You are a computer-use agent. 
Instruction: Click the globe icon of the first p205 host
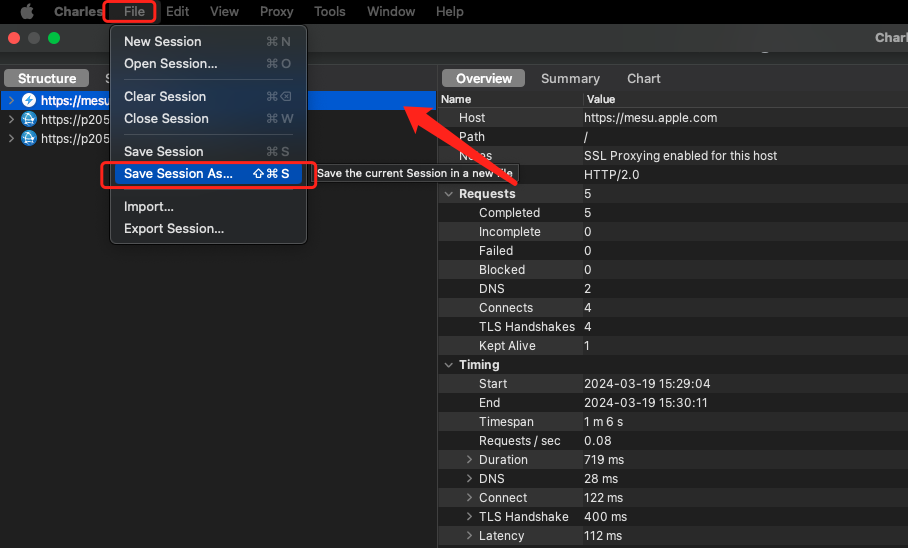point(29,119)
